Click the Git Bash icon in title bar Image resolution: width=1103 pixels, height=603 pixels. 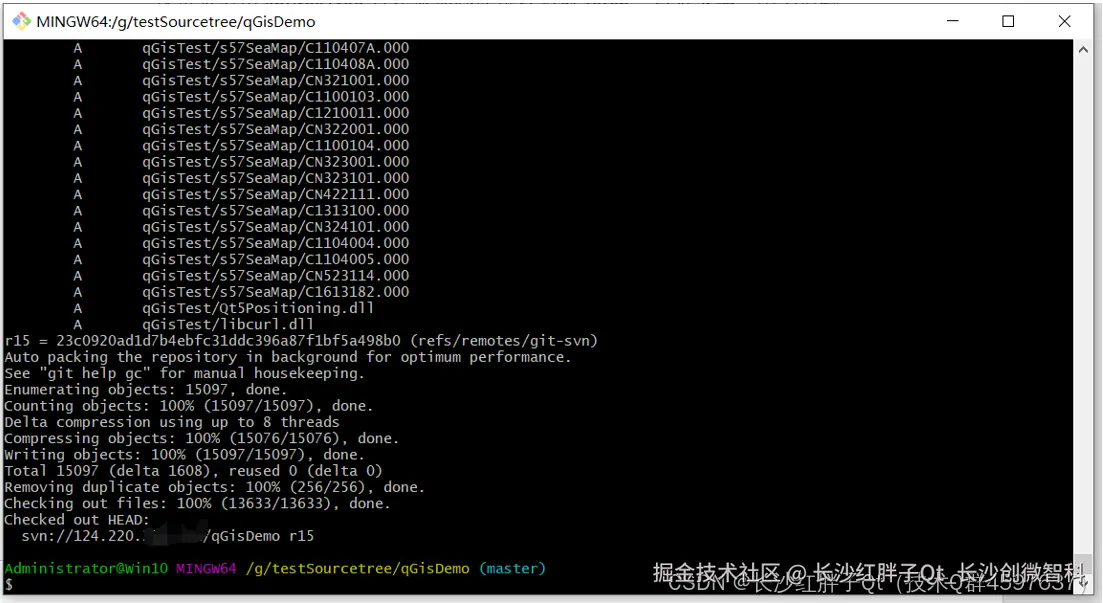(21, 21)
